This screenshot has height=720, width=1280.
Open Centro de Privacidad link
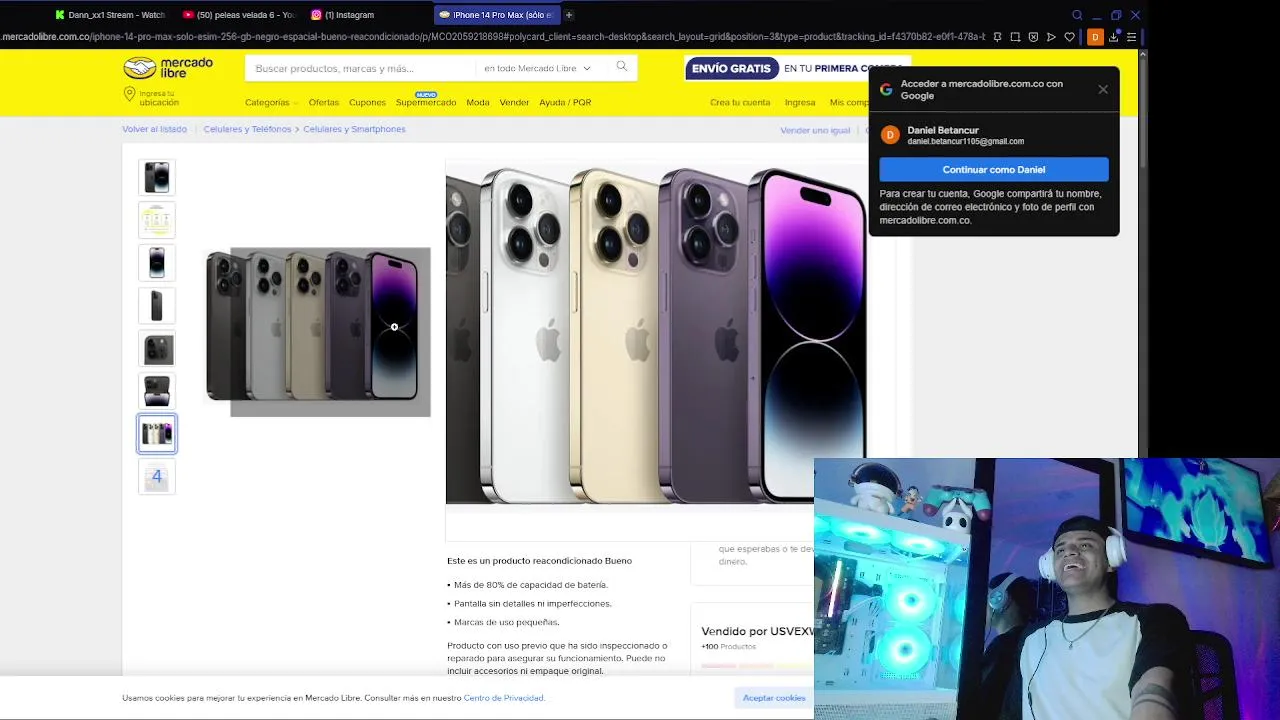pyautogui.click(x=503, y=698)
